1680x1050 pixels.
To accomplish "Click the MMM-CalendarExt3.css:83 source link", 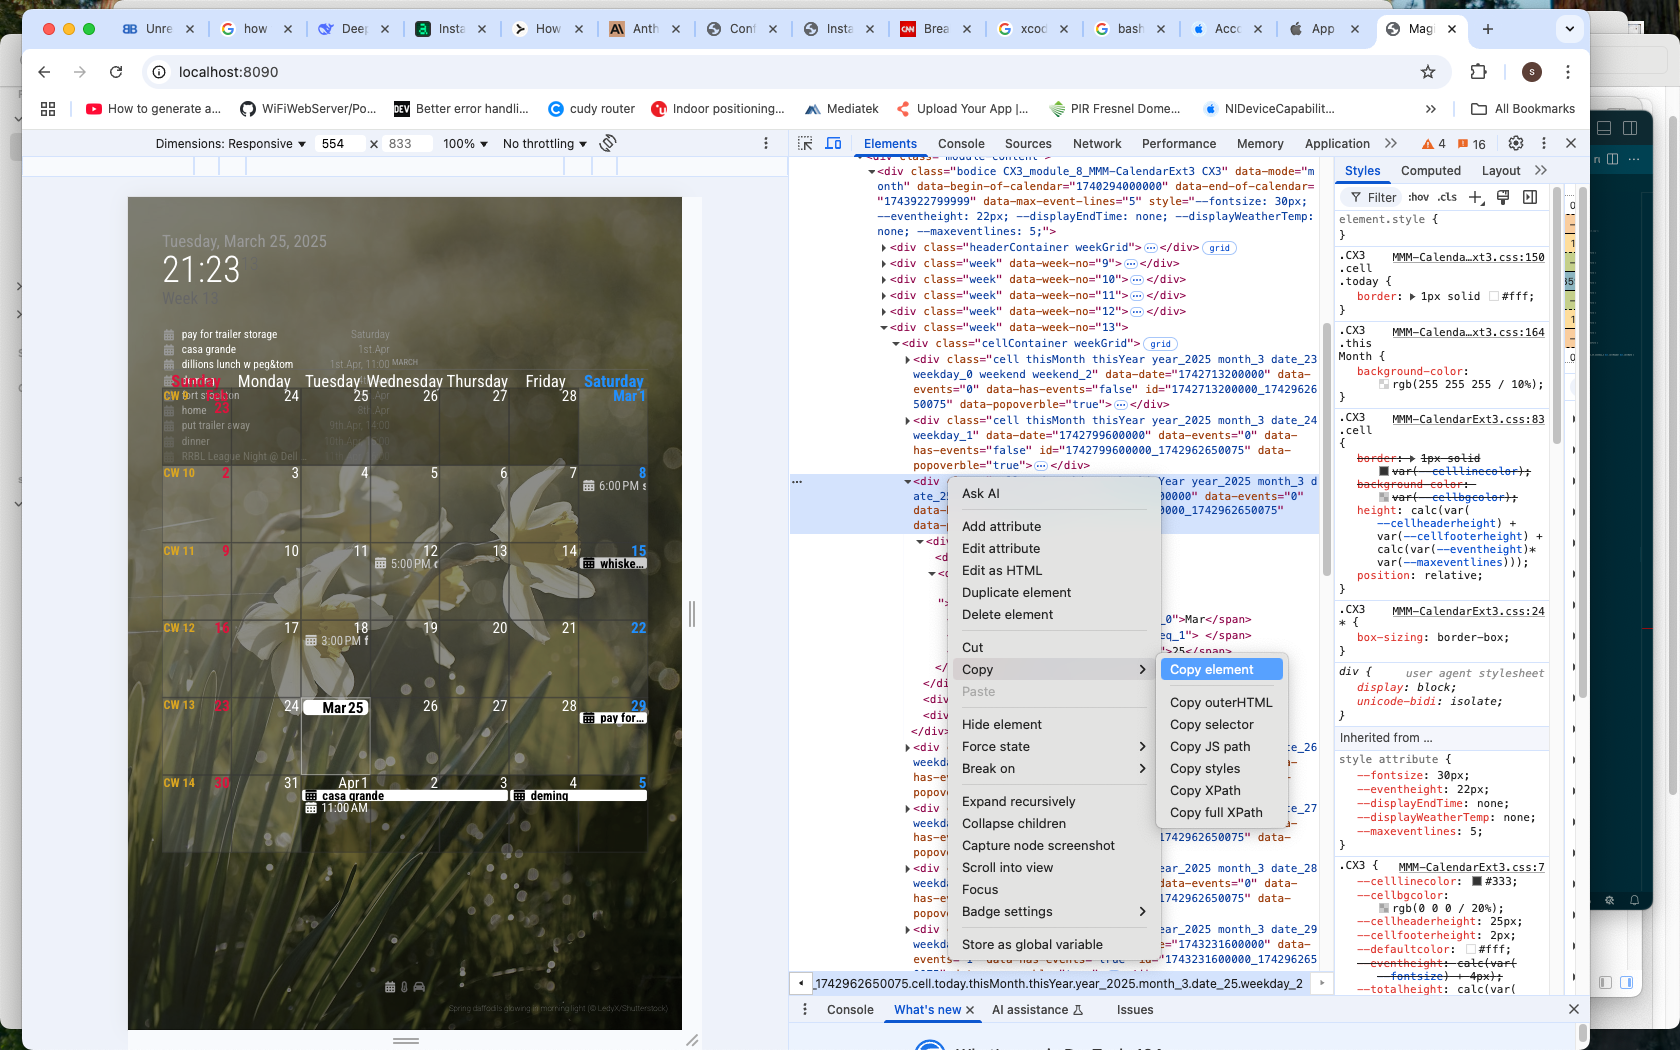I will [x=1468, y=419].
